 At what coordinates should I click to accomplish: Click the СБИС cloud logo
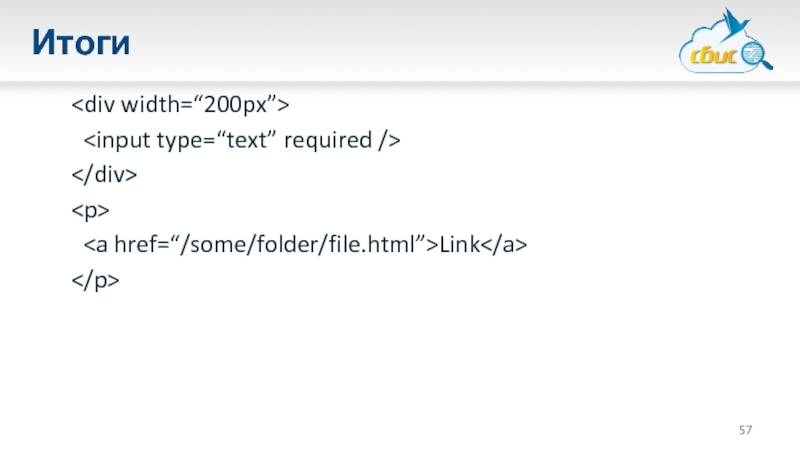pos(722,47)
